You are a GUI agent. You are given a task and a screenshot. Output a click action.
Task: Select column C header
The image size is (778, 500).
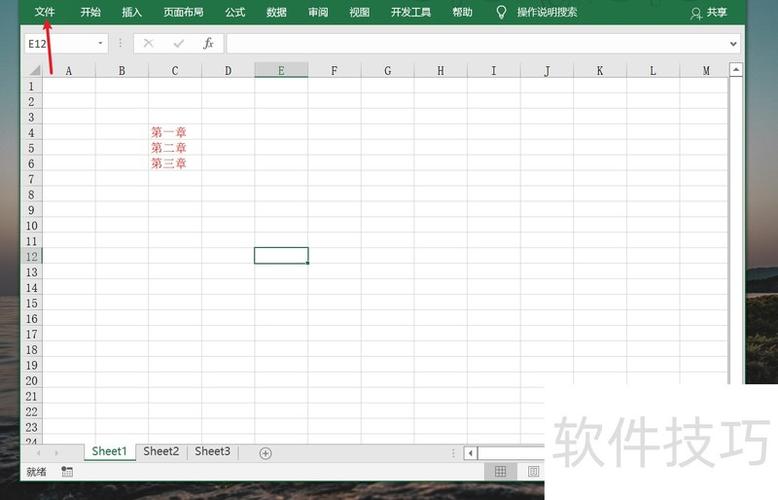(175, 71)
